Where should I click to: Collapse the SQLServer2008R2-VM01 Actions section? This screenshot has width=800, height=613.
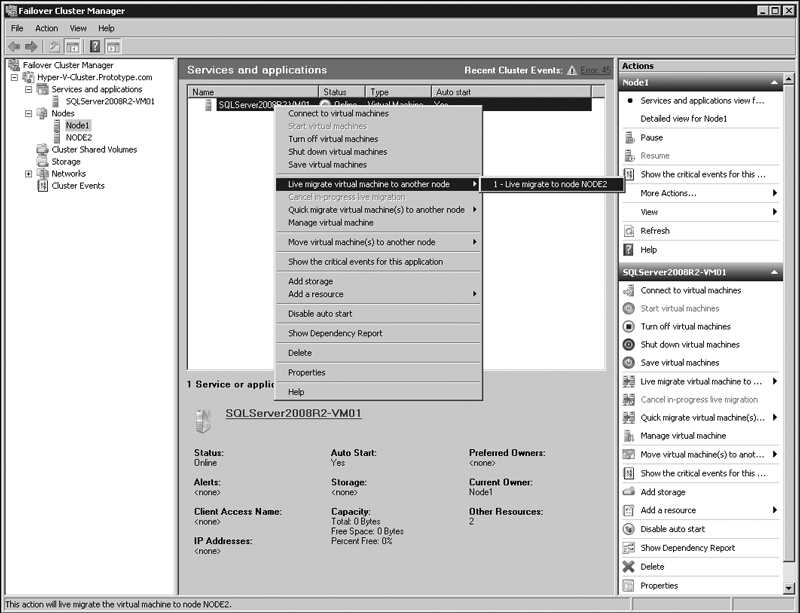point(774,273)
